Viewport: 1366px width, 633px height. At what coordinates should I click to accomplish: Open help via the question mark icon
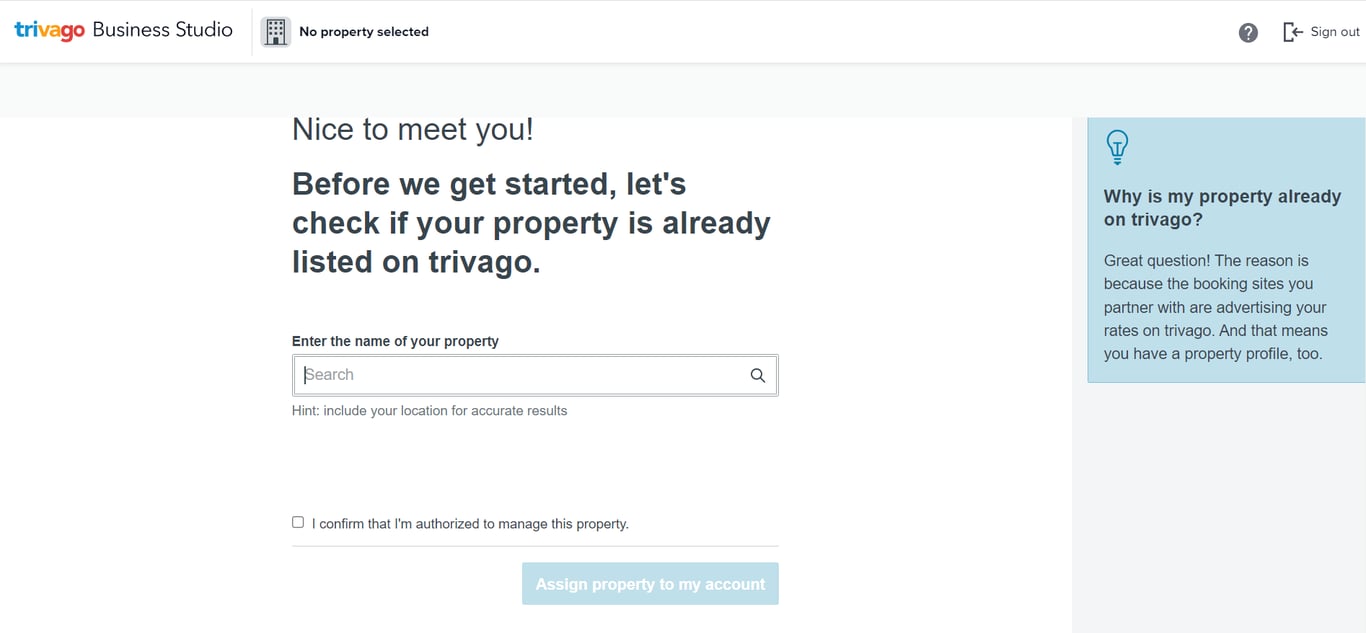pyautogui.click(x=1248, y=32)
